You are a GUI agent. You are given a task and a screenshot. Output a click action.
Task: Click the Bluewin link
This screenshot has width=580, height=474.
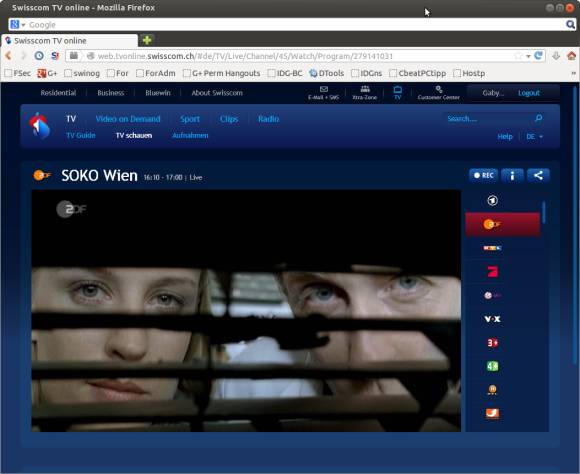pyautogui.click(x=158, y=93)
